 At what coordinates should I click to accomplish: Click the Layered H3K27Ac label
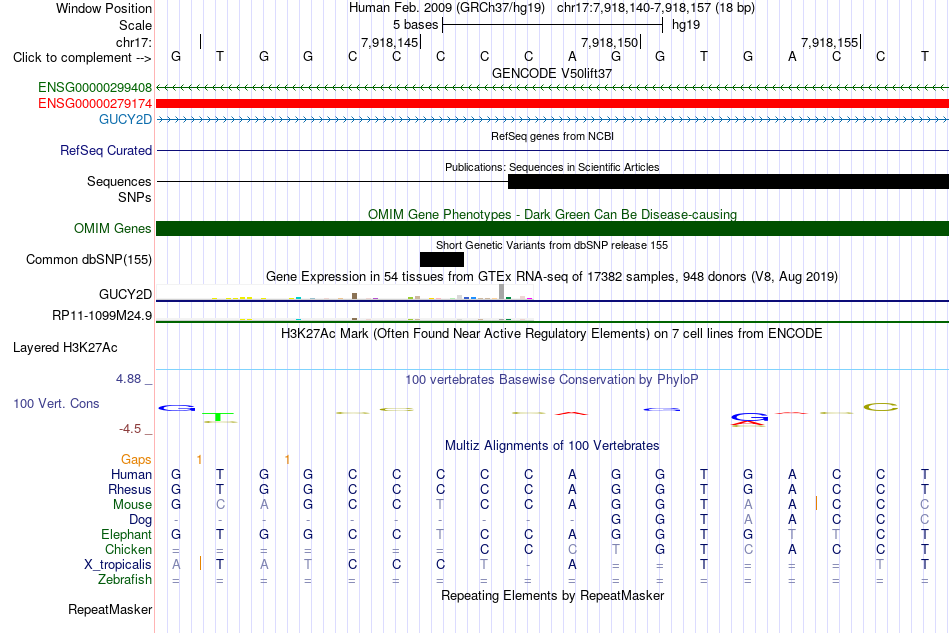point(65,348)
